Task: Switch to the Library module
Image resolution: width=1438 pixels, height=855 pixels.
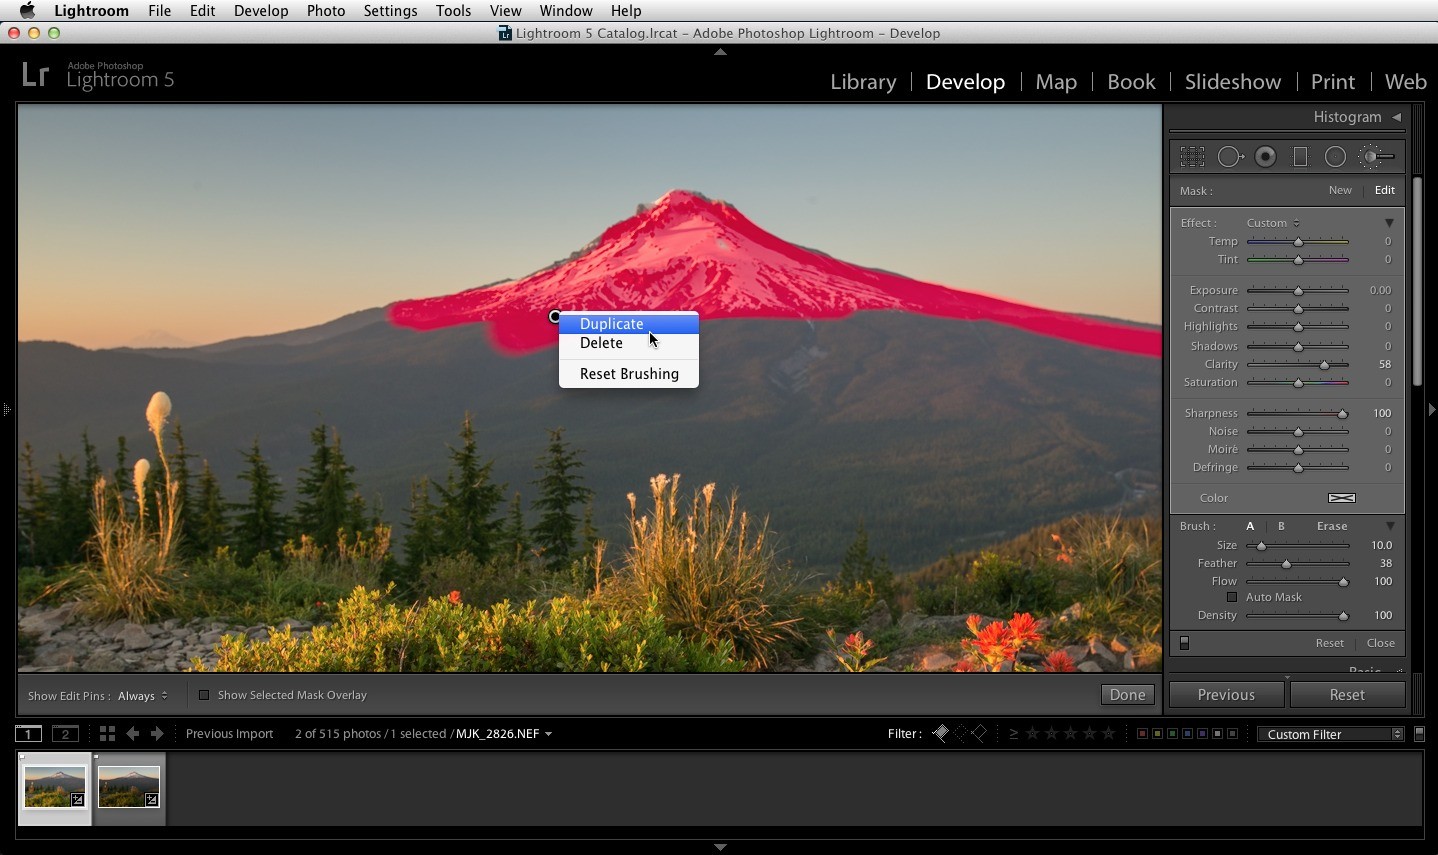Action: tap(863, 82)
